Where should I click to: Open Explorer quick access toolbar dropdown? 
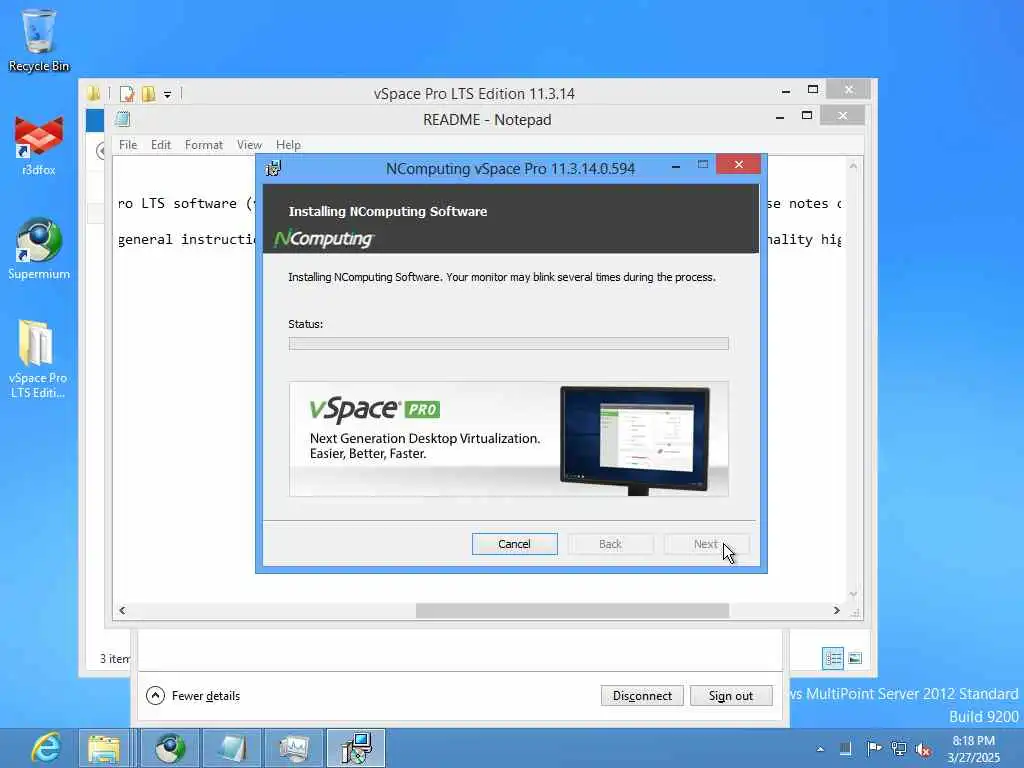tap(168, 95)
